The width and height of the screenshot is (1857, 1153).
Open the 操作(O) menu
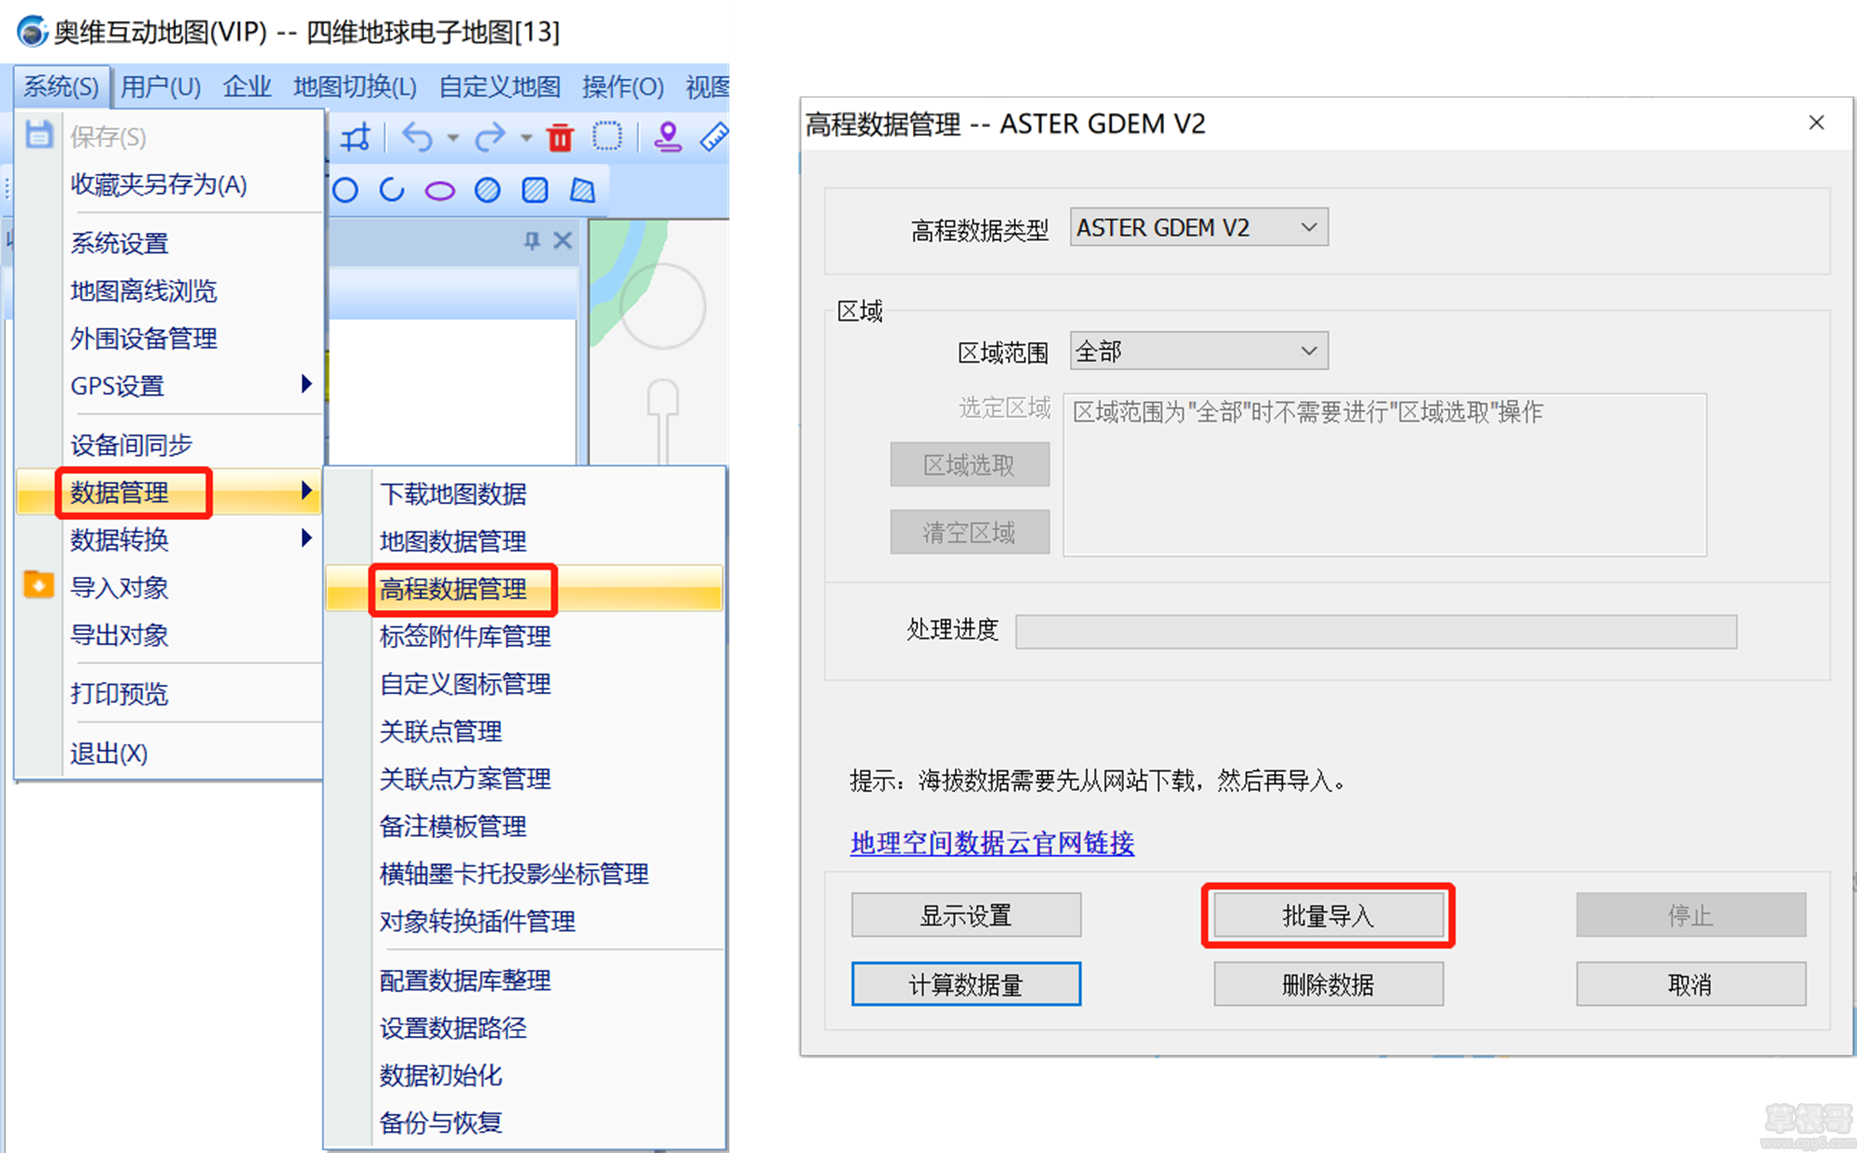622,87
